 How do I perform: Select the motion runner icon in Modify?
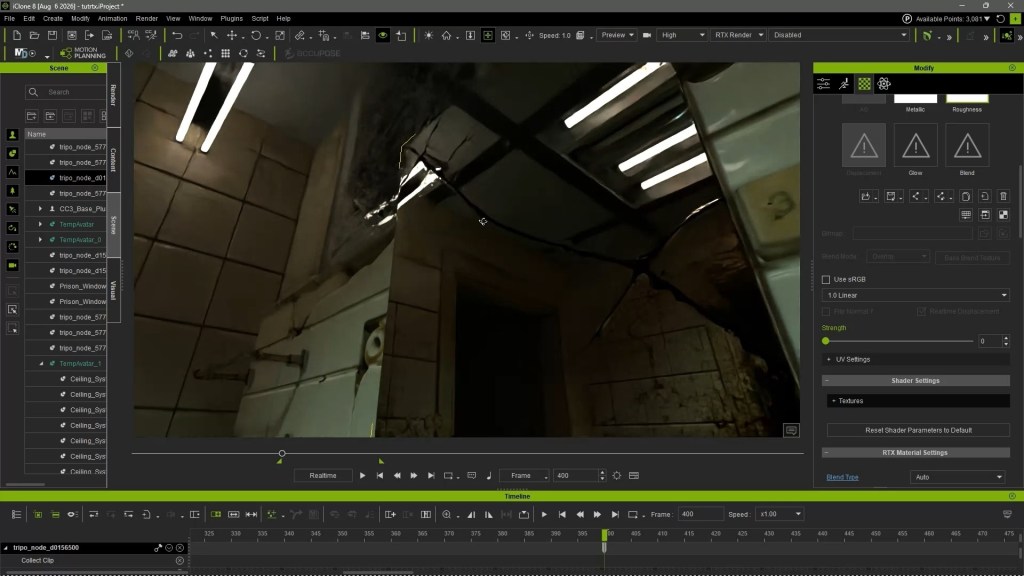(x=844, y=84)
